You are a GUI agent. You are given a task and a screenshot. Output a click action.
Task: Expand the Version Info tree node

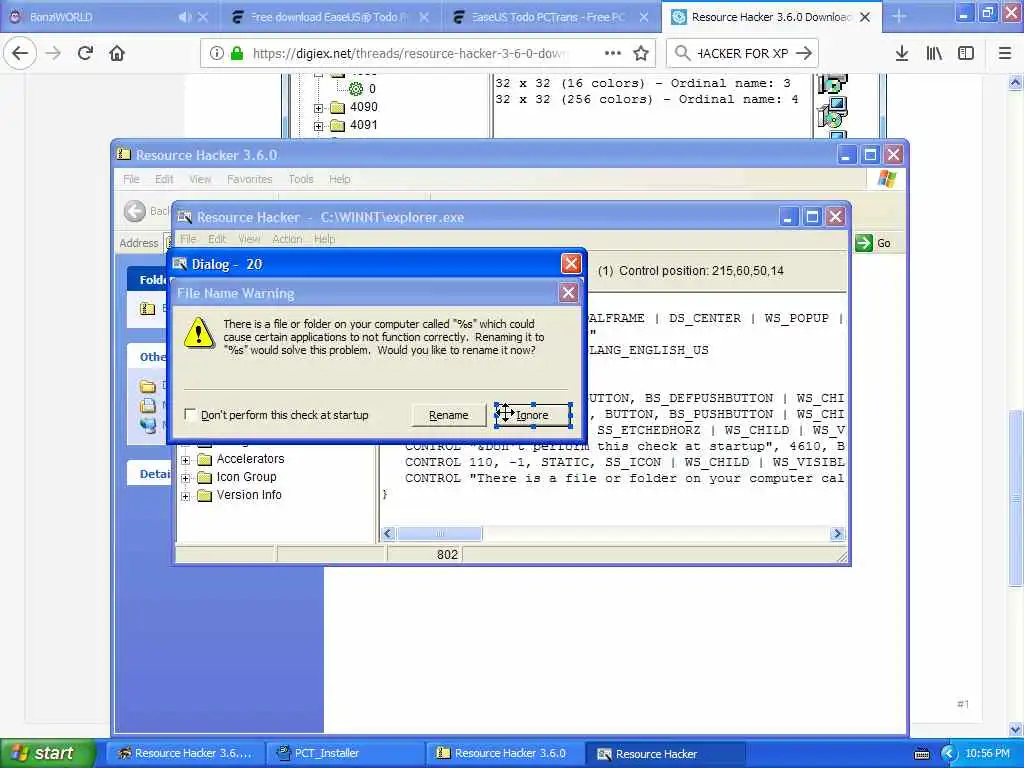(185, 496)
